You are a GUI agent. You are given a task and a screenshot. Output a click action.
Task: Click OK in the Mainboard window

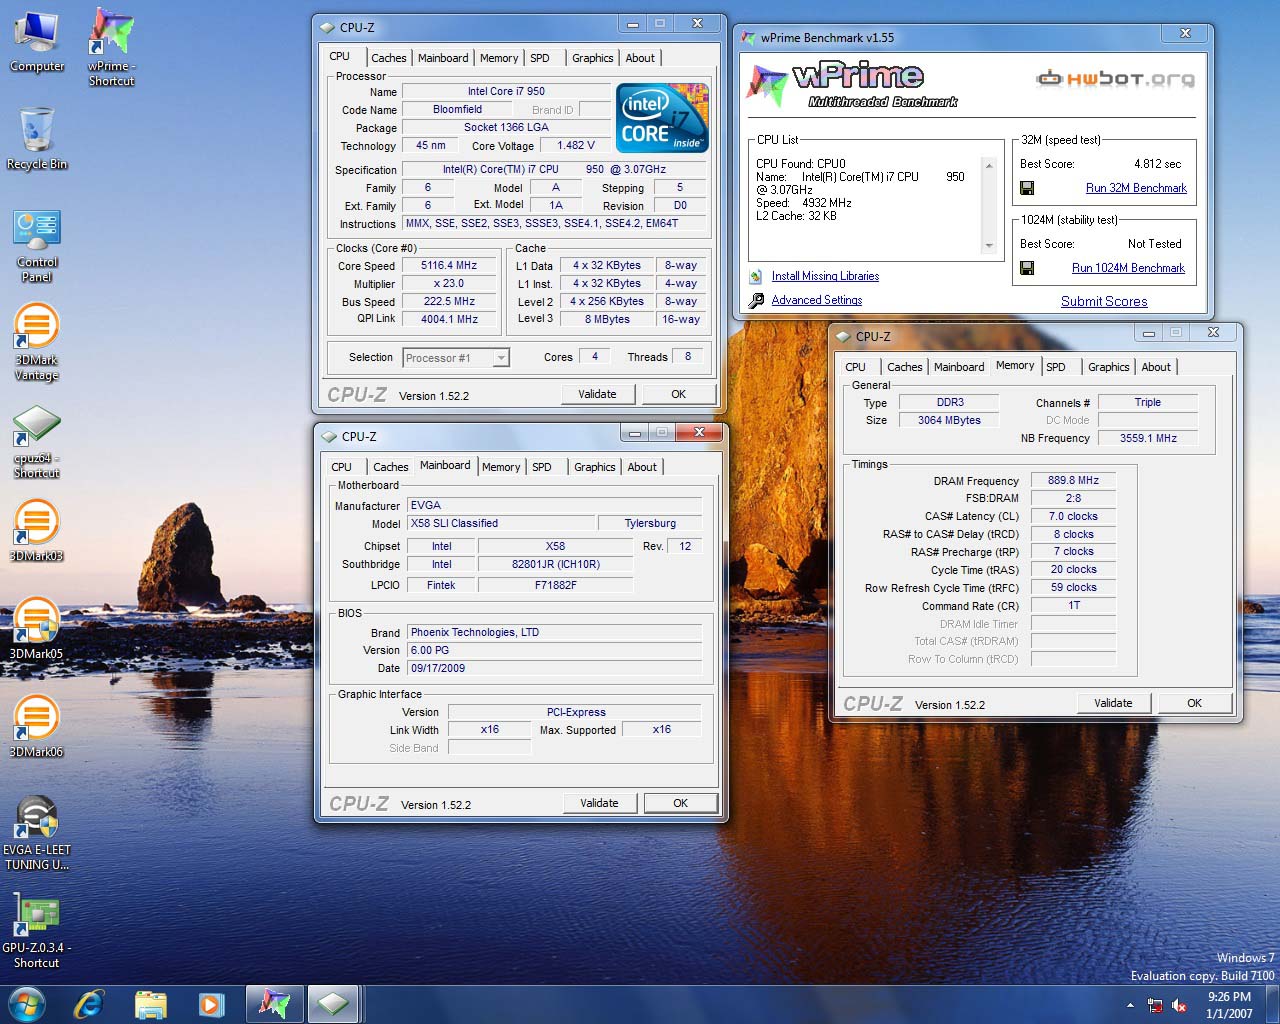[x=681, y=803]
